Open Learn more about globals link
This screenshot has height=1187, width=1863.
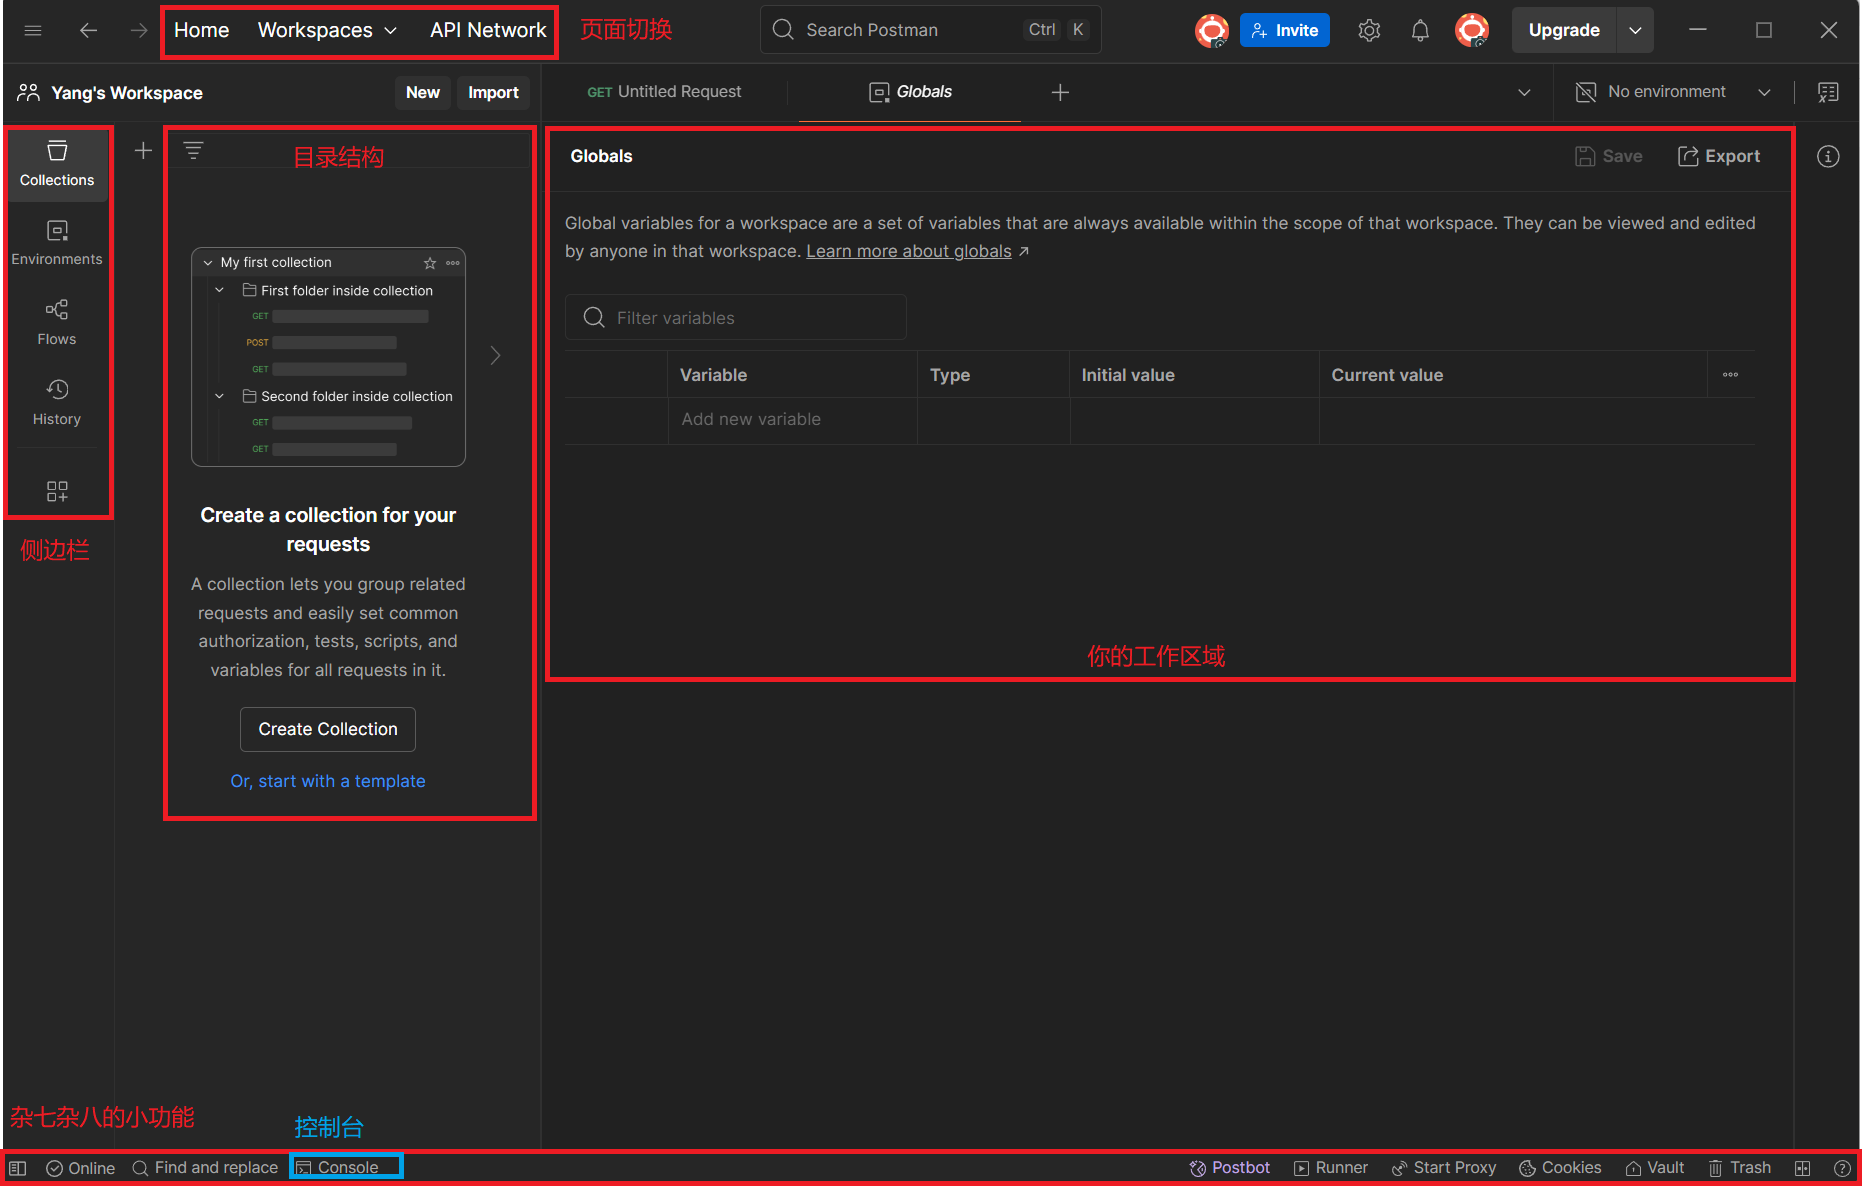click(909, 251)
